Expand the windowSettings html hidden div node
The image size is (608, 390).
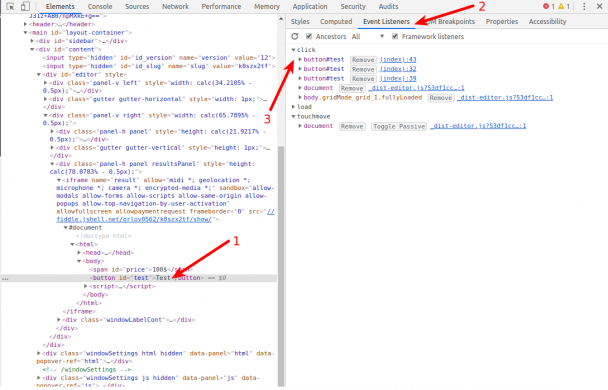click(38, 353)
